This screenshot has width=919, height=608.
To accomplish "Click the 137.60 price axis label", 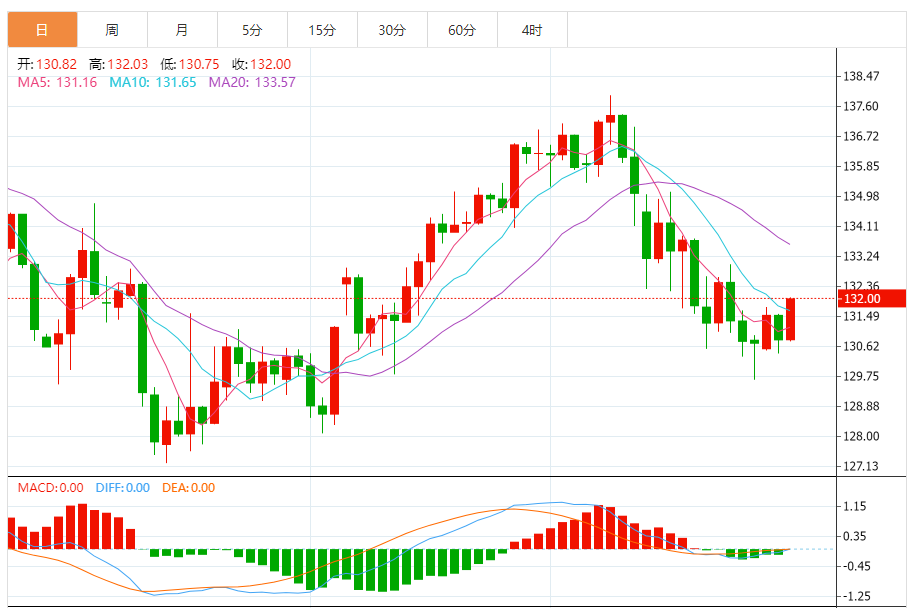I will pos(861,106).
